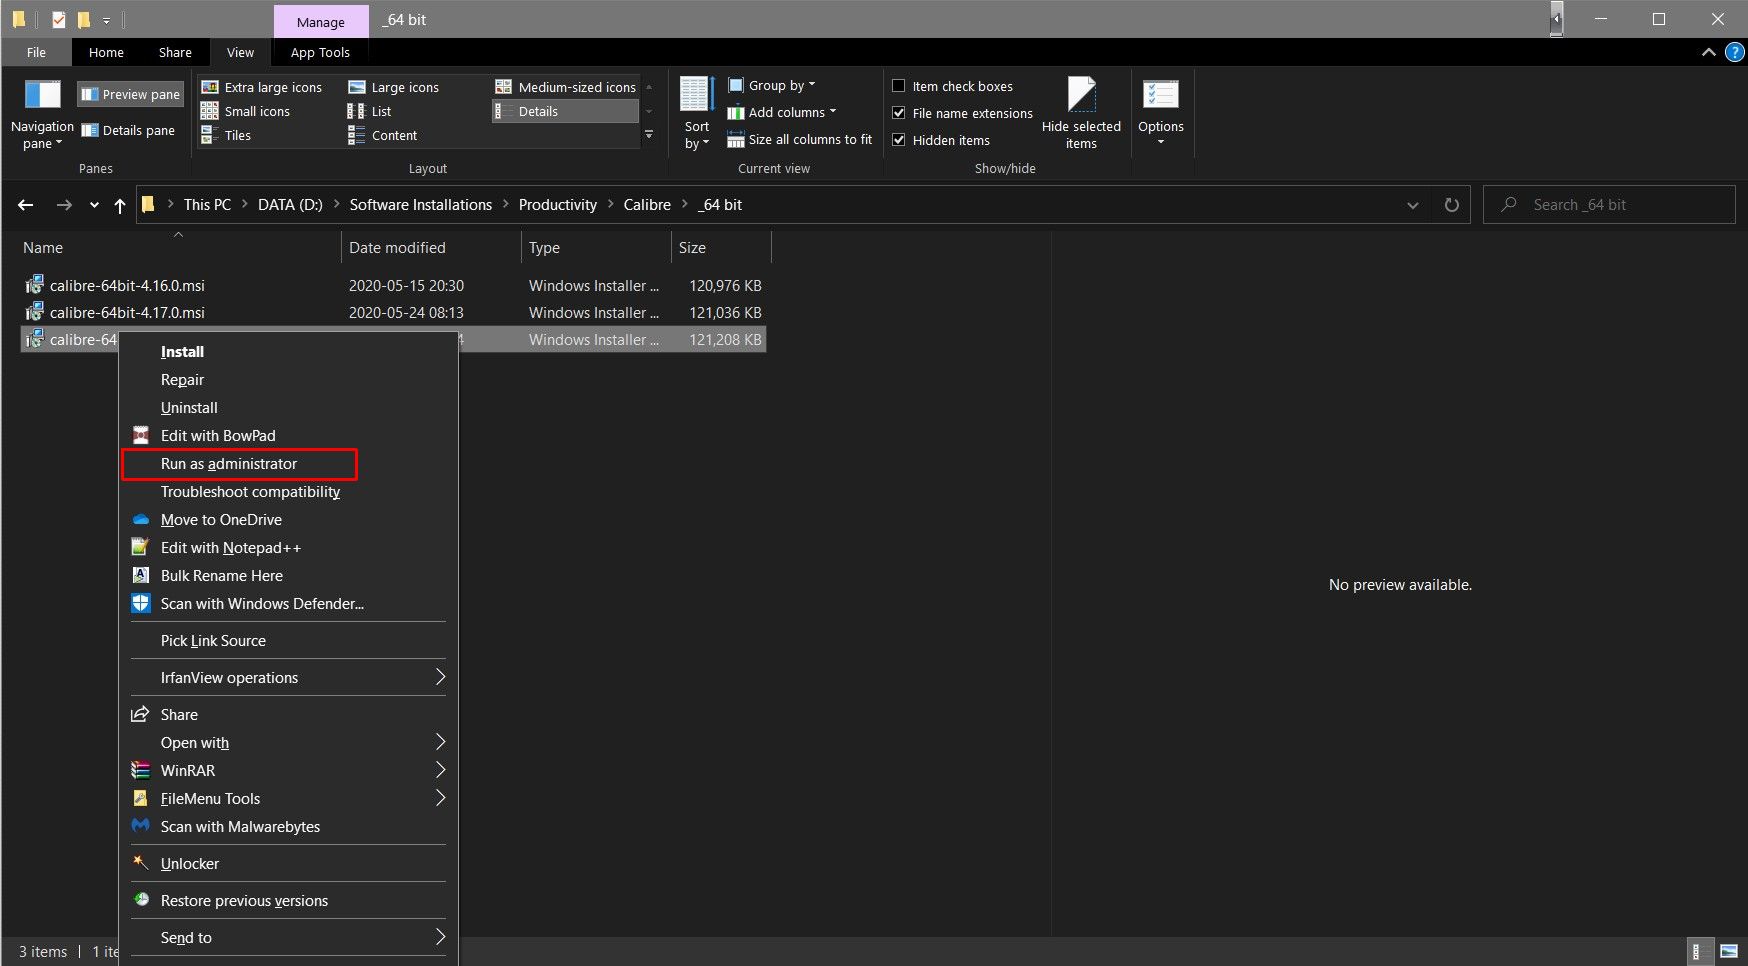Viewport: 1748px width, 966px height.
Task: Uncheck File name extensions
Action: tap(899, 113)
